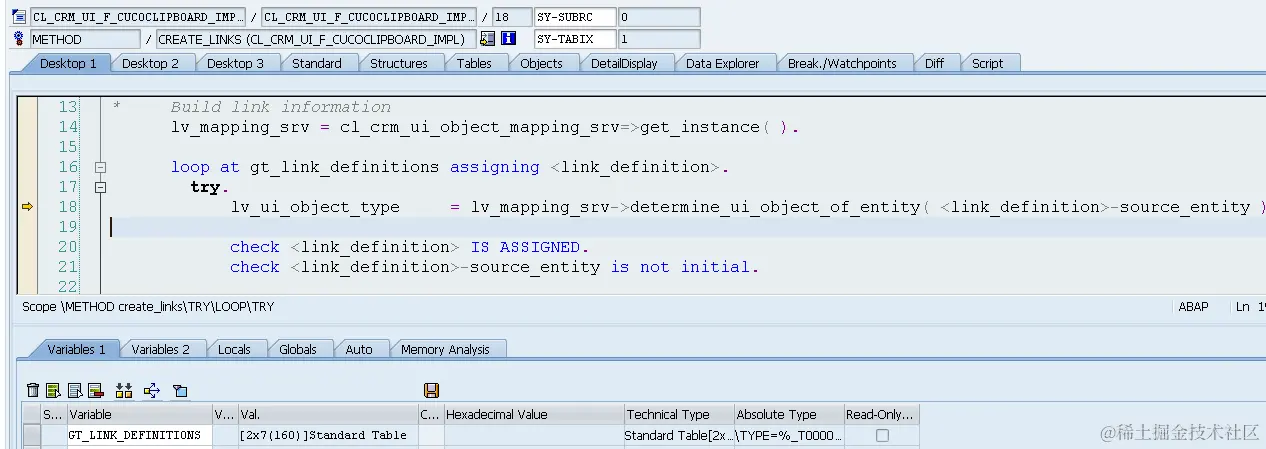
Task: Click the source_entity is not initial line
Action: pyautogui.click(x=495, y=267)
